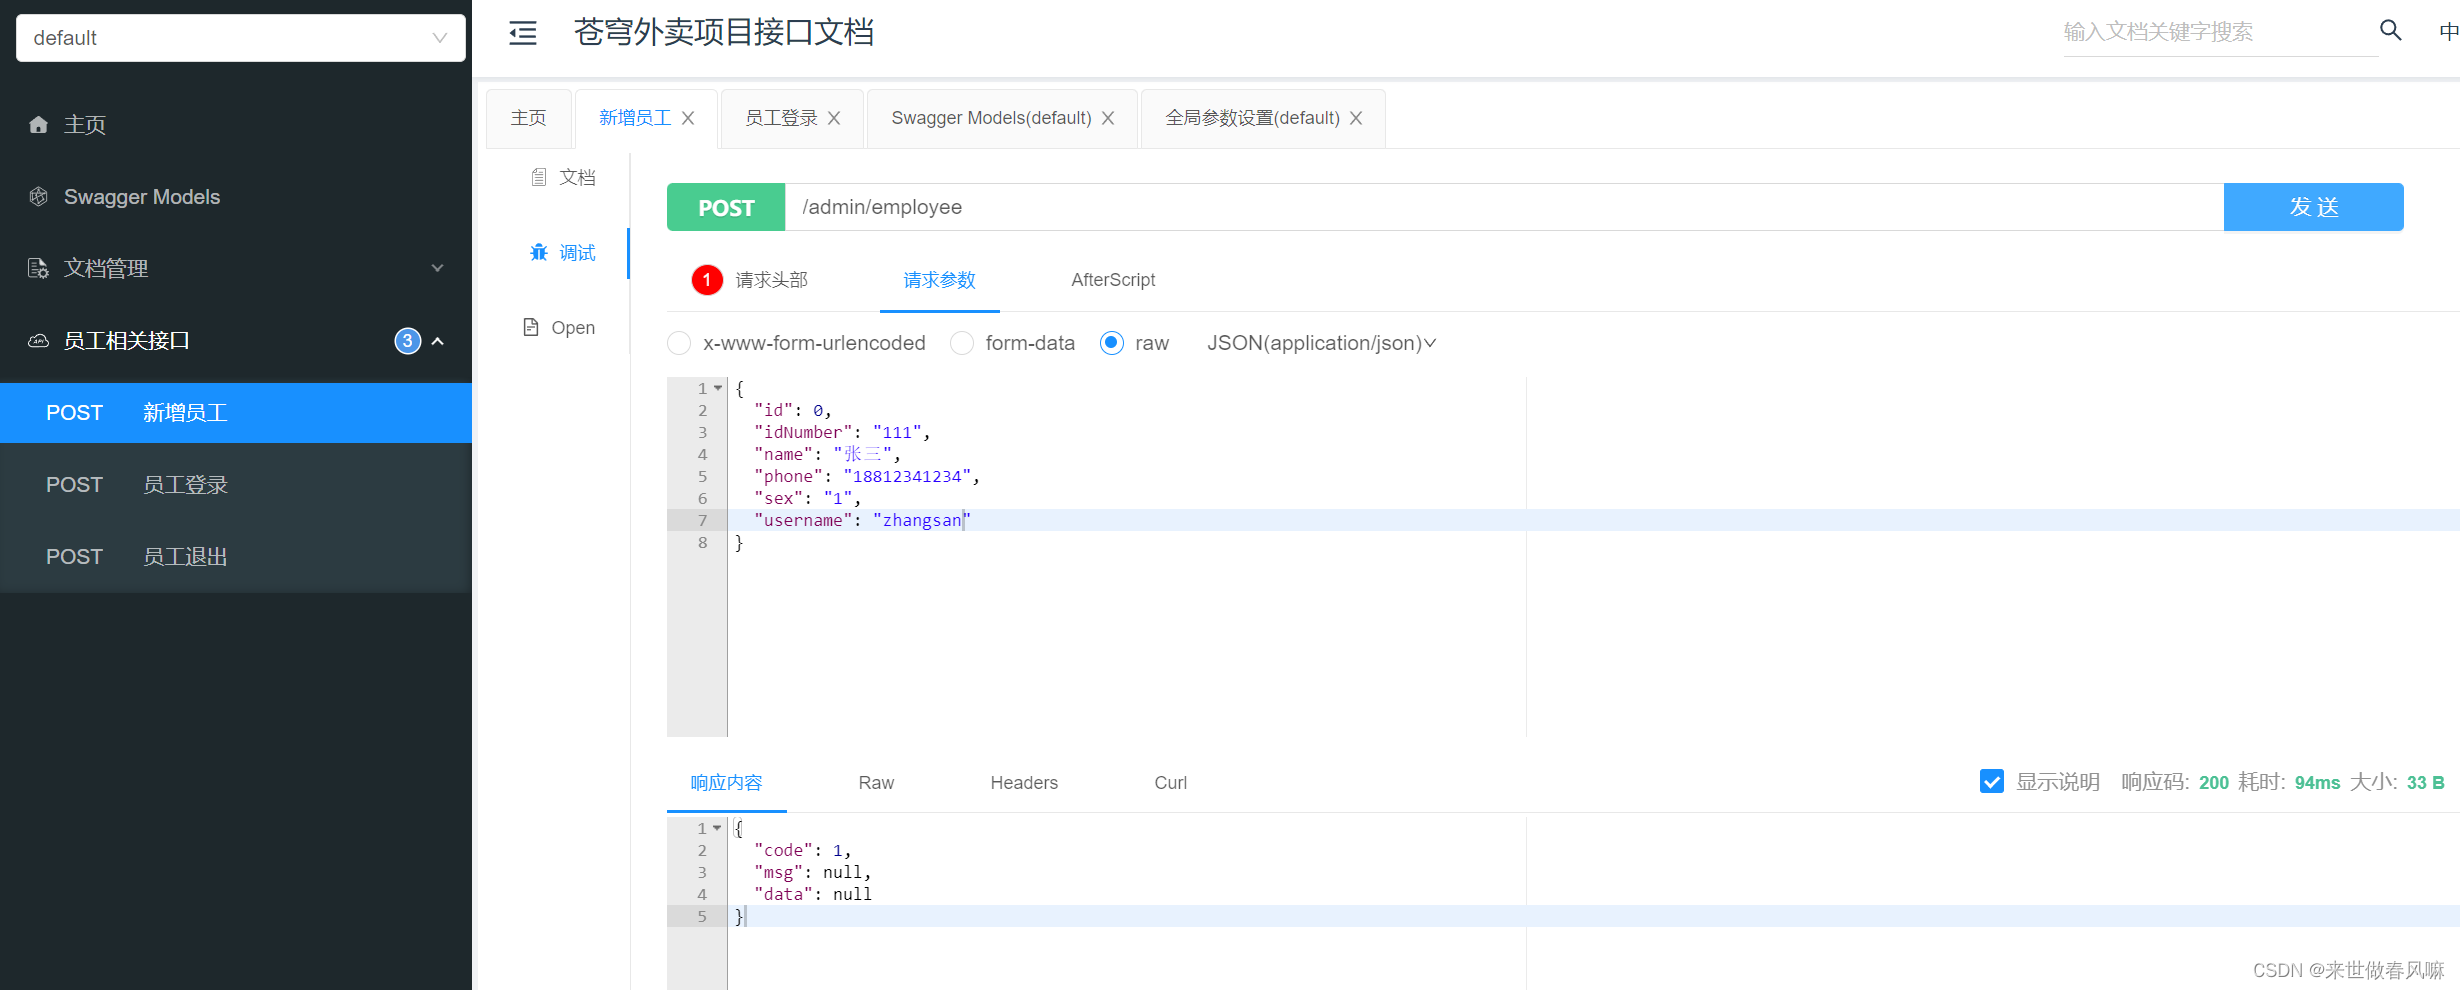Expand the 文档管理 menu chevron
The width and height of the screenshot is (2460, 990).
(437, 268)
